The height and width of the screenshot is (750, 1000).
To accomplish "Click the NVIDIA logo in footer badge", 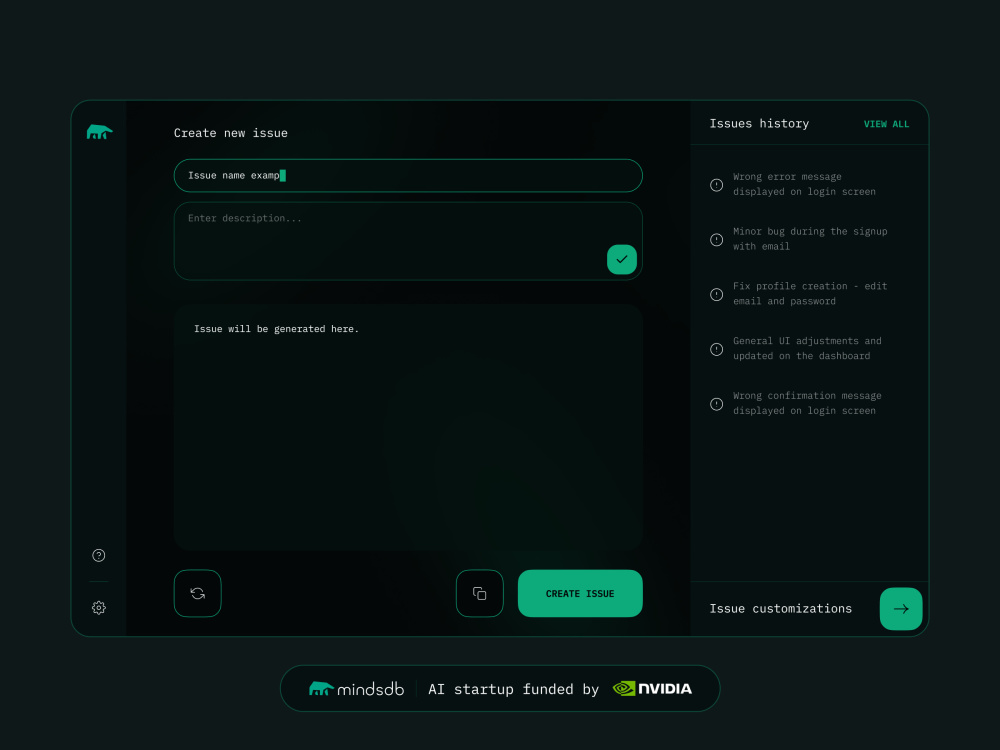I will (x=652, y=689).
